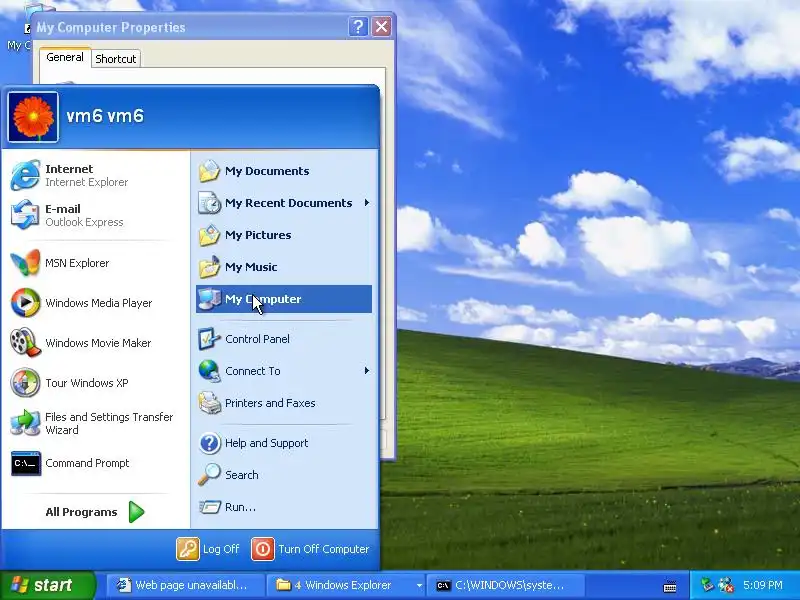Click the 5:09 PM clock
This screenshot has height=600, width=800.
click(762, 585)
